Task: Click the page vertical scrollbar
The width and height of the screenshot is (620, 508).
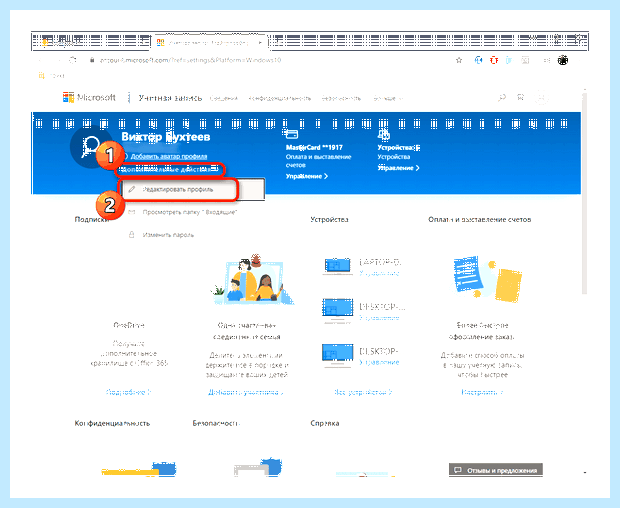Action: click(584, 194)
